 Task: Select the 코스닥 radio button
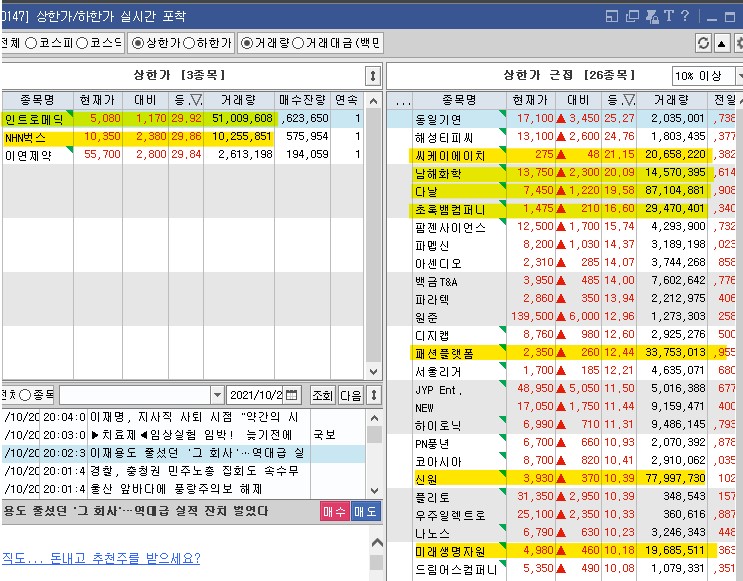pos(82,43)
